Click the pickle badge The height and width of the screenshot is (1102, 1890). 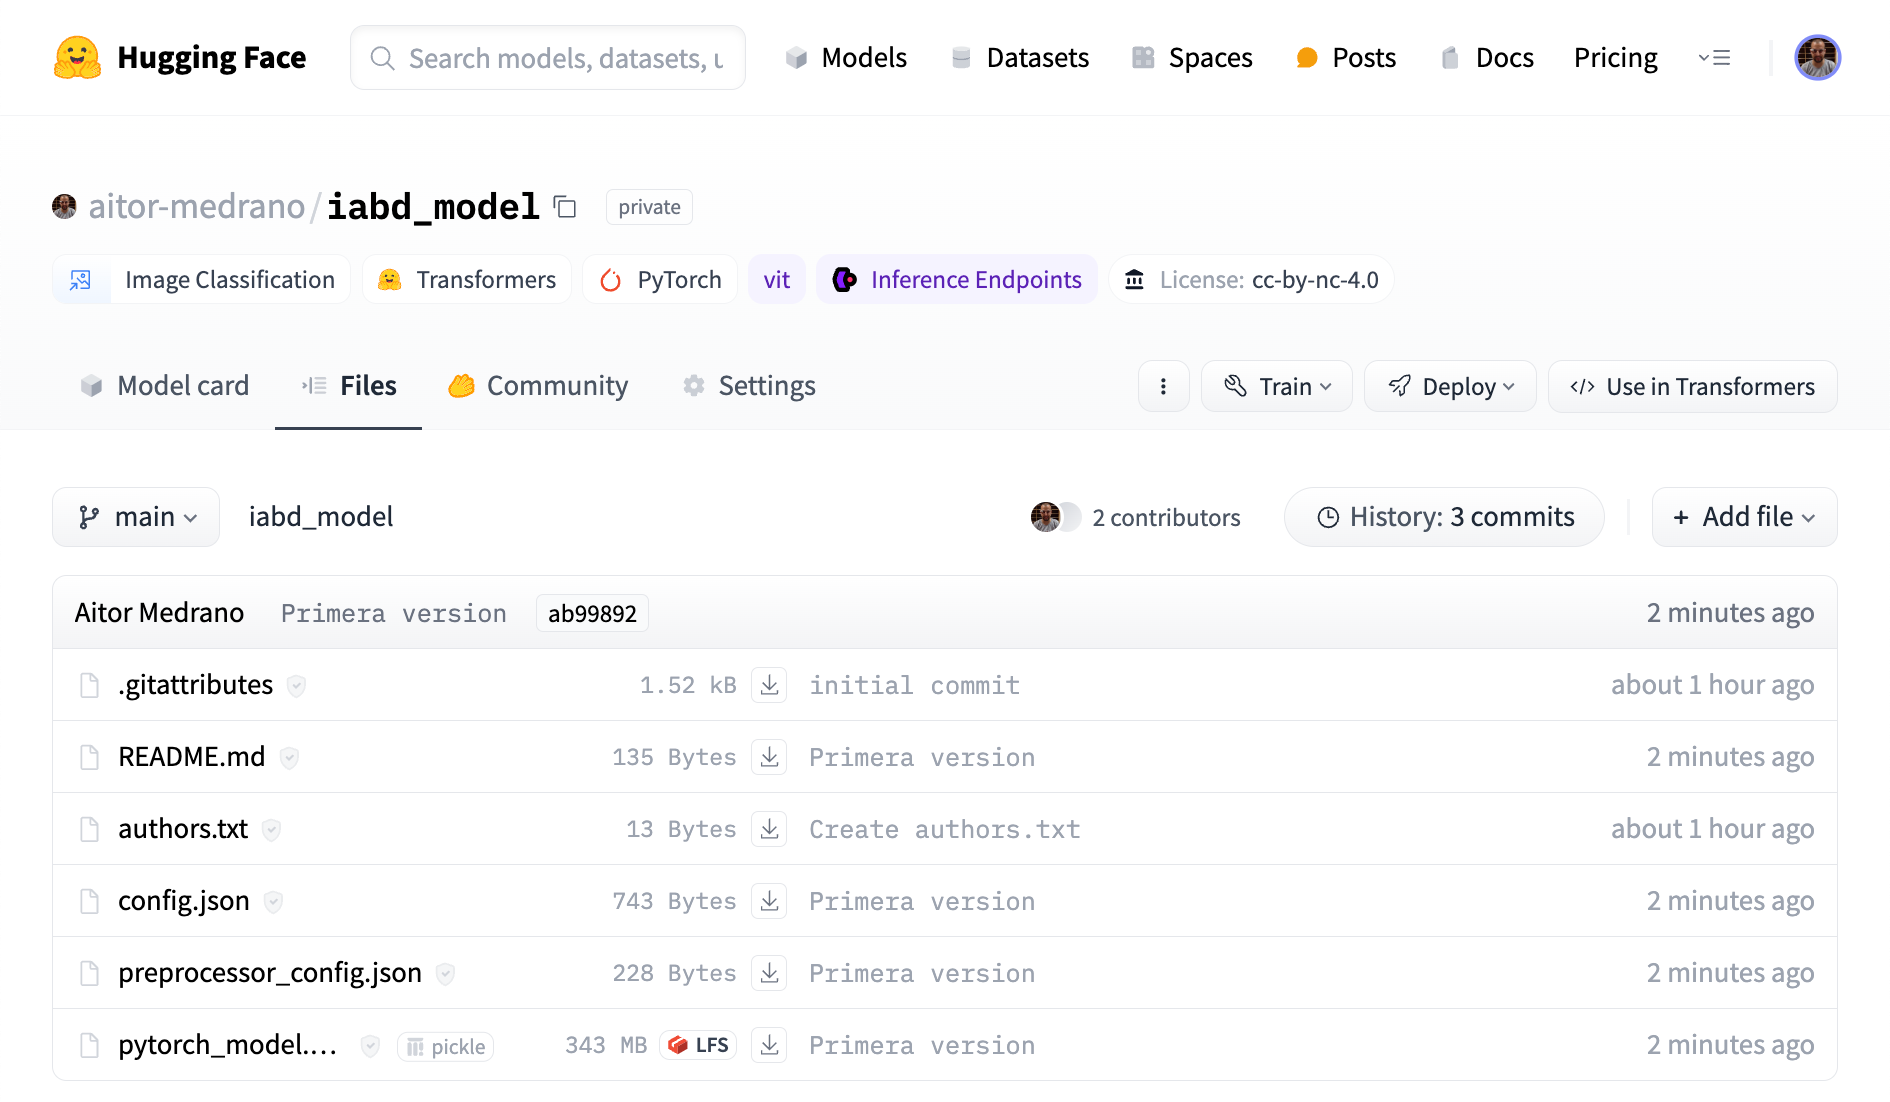[445, 1046]
